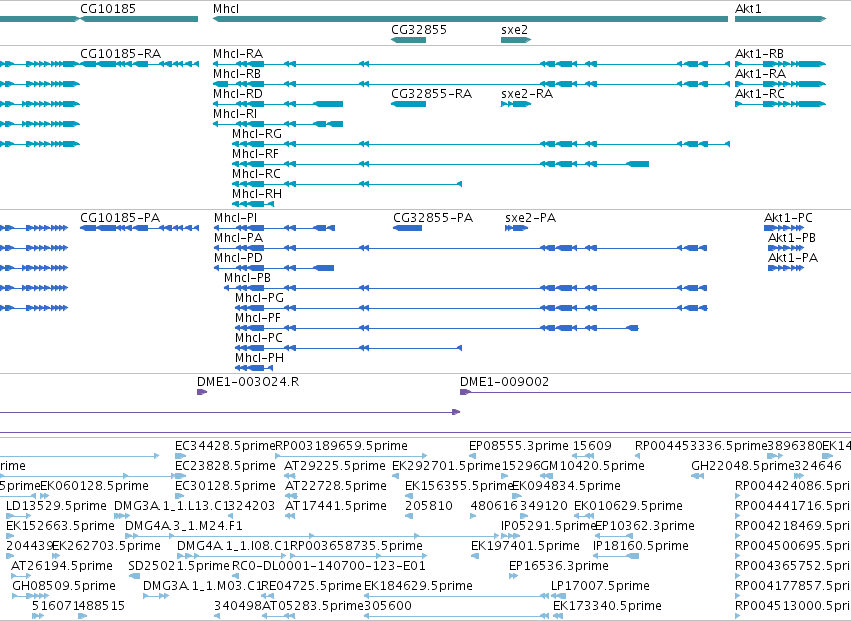Click the Mhcl-PF protein label
Screen dimensions: 851x621
258,318
